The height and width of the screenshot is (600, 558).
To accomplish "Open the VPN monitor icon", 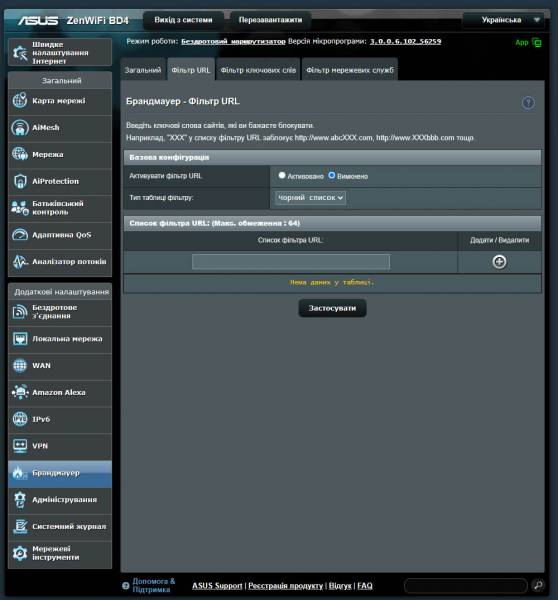I will click(20, 446).
